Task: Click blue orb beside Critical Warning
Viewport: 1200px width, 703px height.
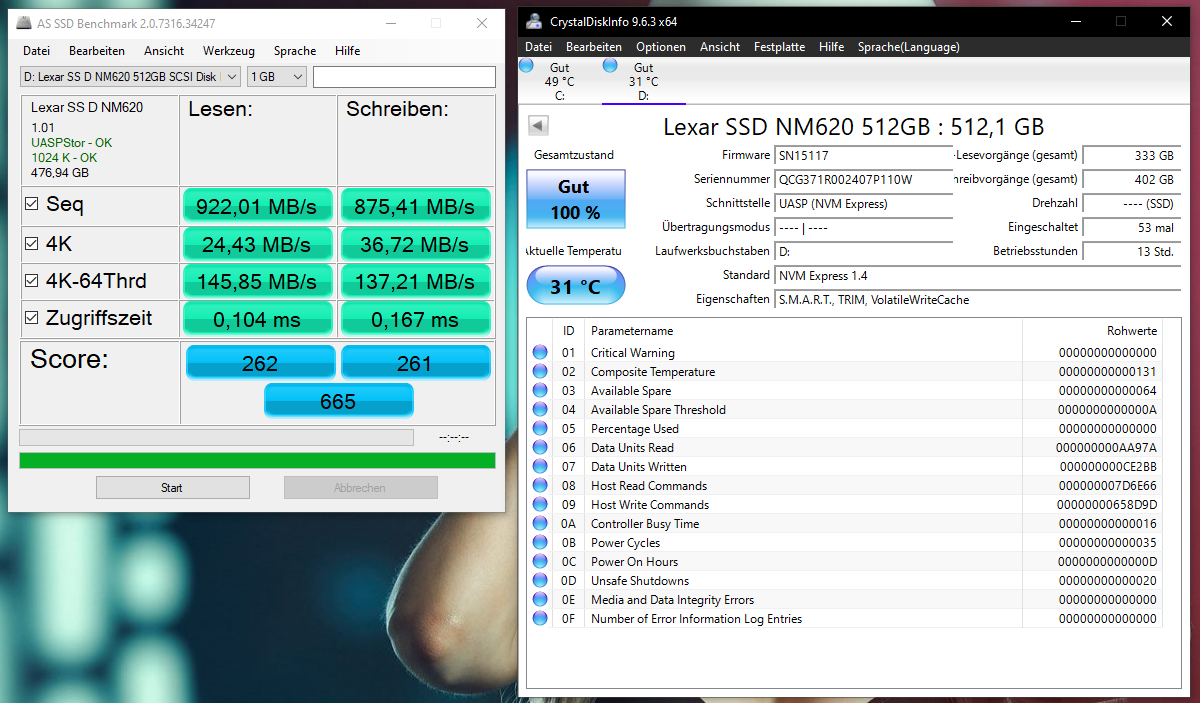Action: point(540,352)
